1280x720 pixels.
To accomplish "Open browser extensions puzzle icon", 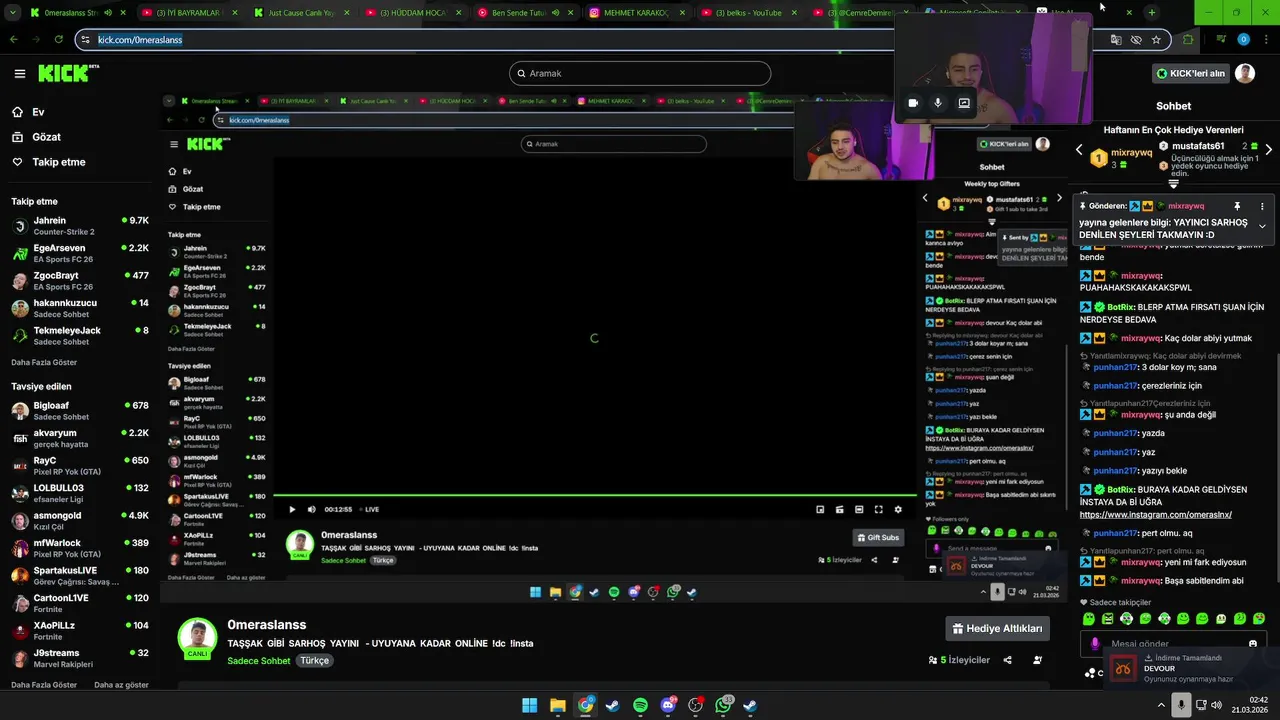I will pos(1188,40).
